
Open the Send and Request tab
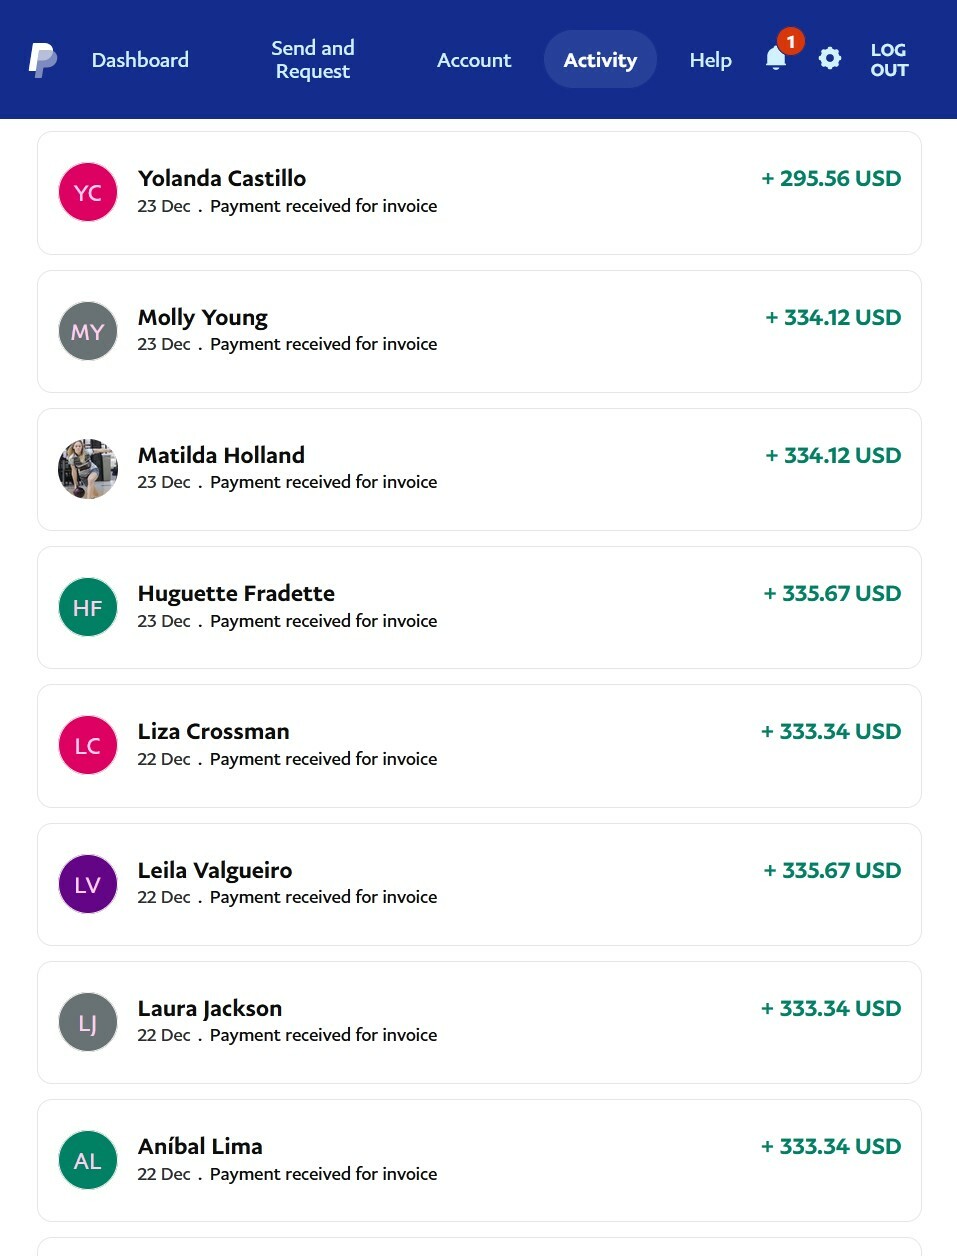(x=313, y=59)
